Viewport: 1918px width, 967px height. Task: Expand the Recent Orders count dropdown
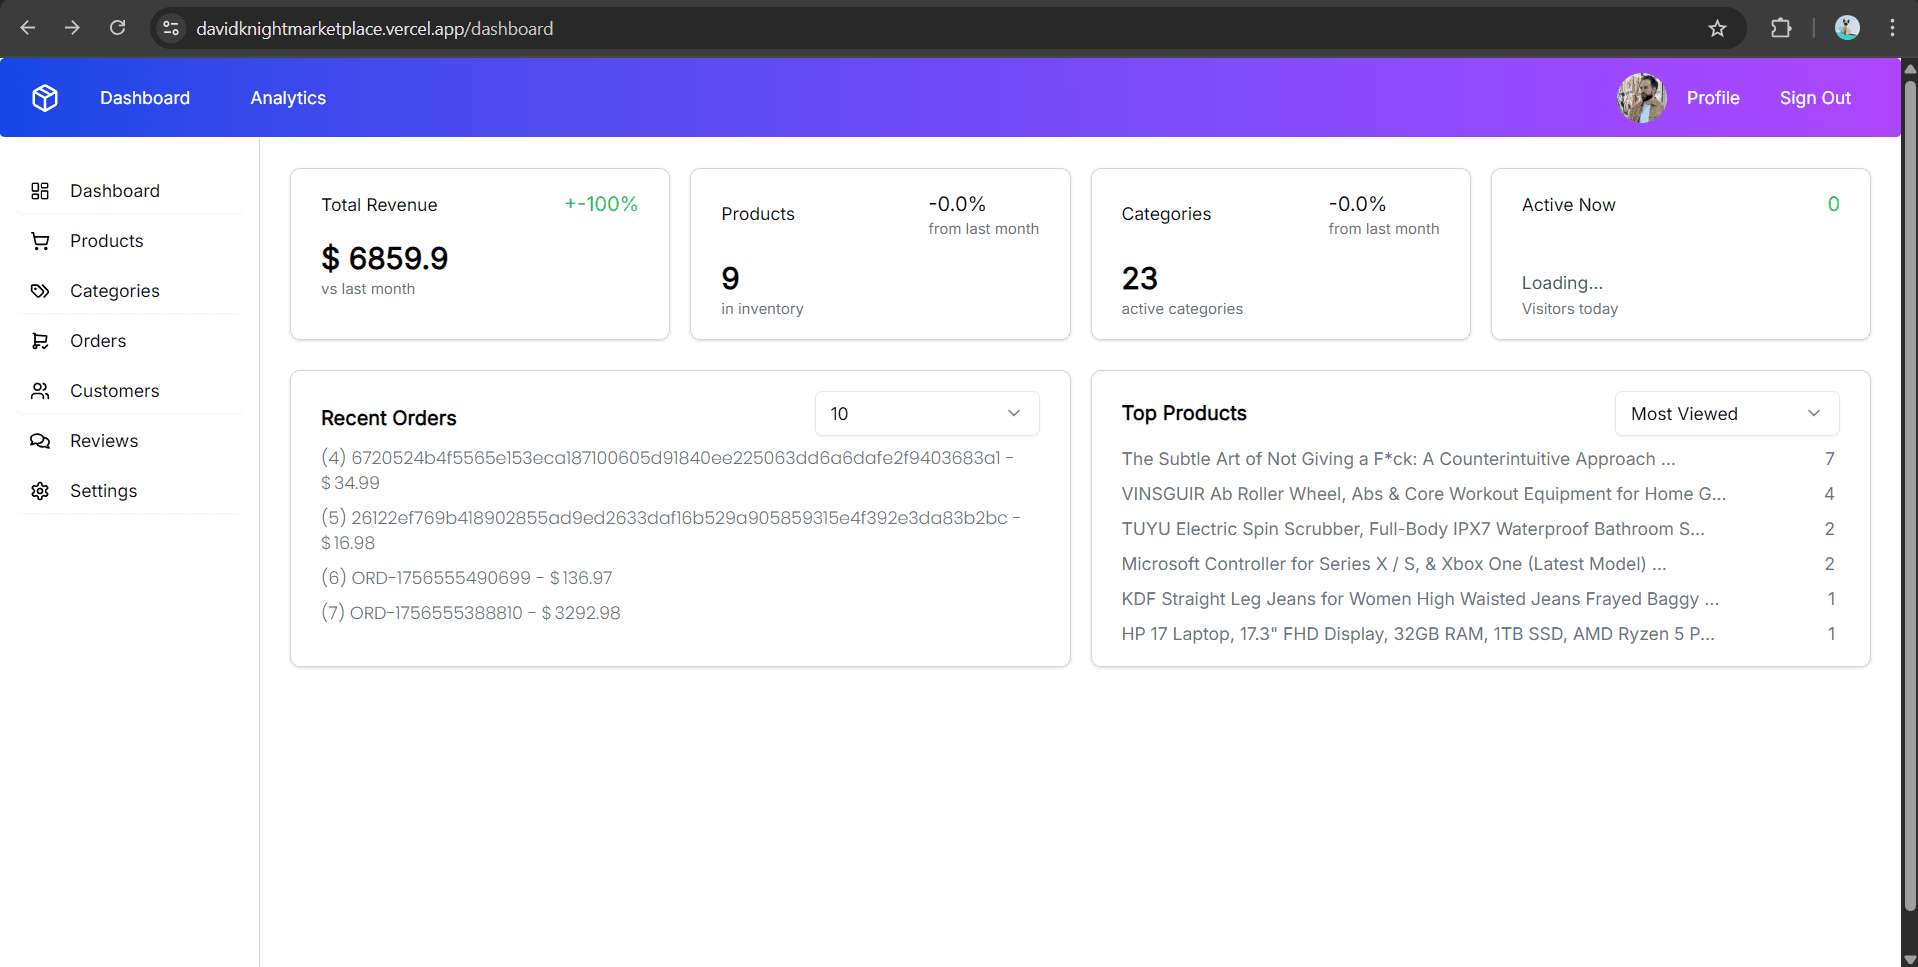(926, 414)
